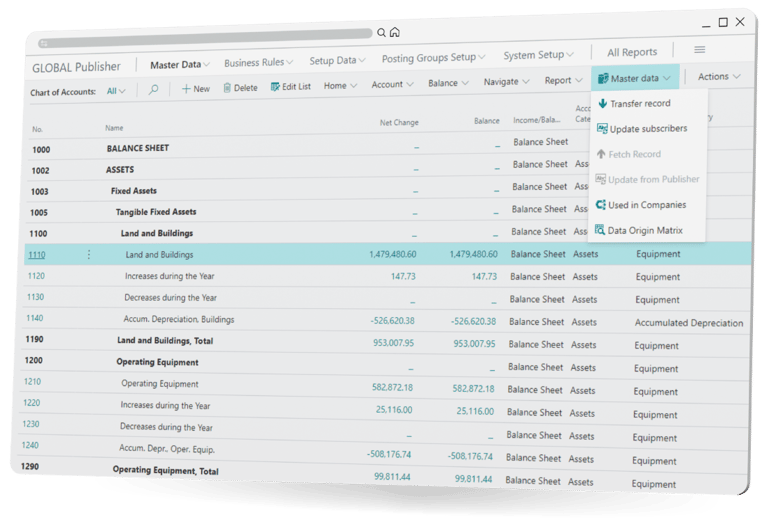The image size is (769, 526).
Task: Click the Update subscribers icon
Action: pos(602,128)
